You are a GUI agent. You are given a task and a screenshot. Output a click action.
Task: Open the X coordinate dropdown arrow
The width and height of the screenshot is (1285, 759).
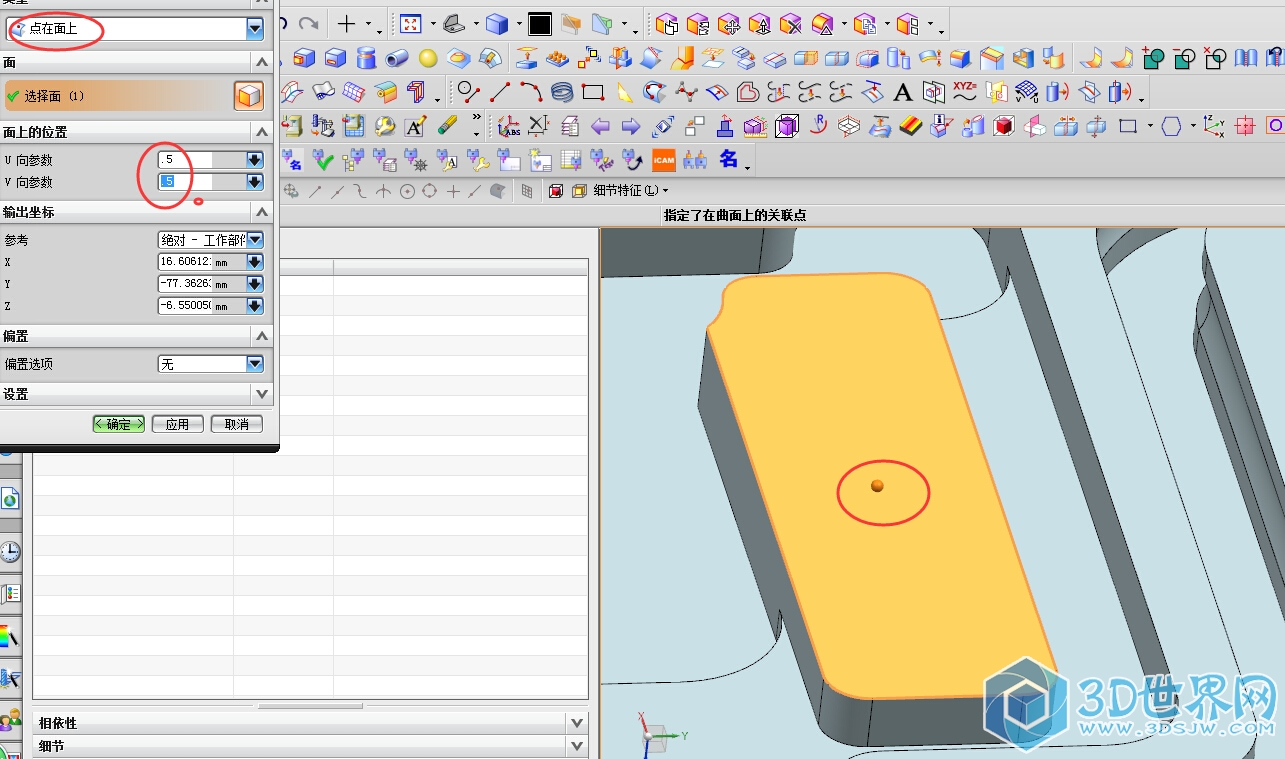255,262
